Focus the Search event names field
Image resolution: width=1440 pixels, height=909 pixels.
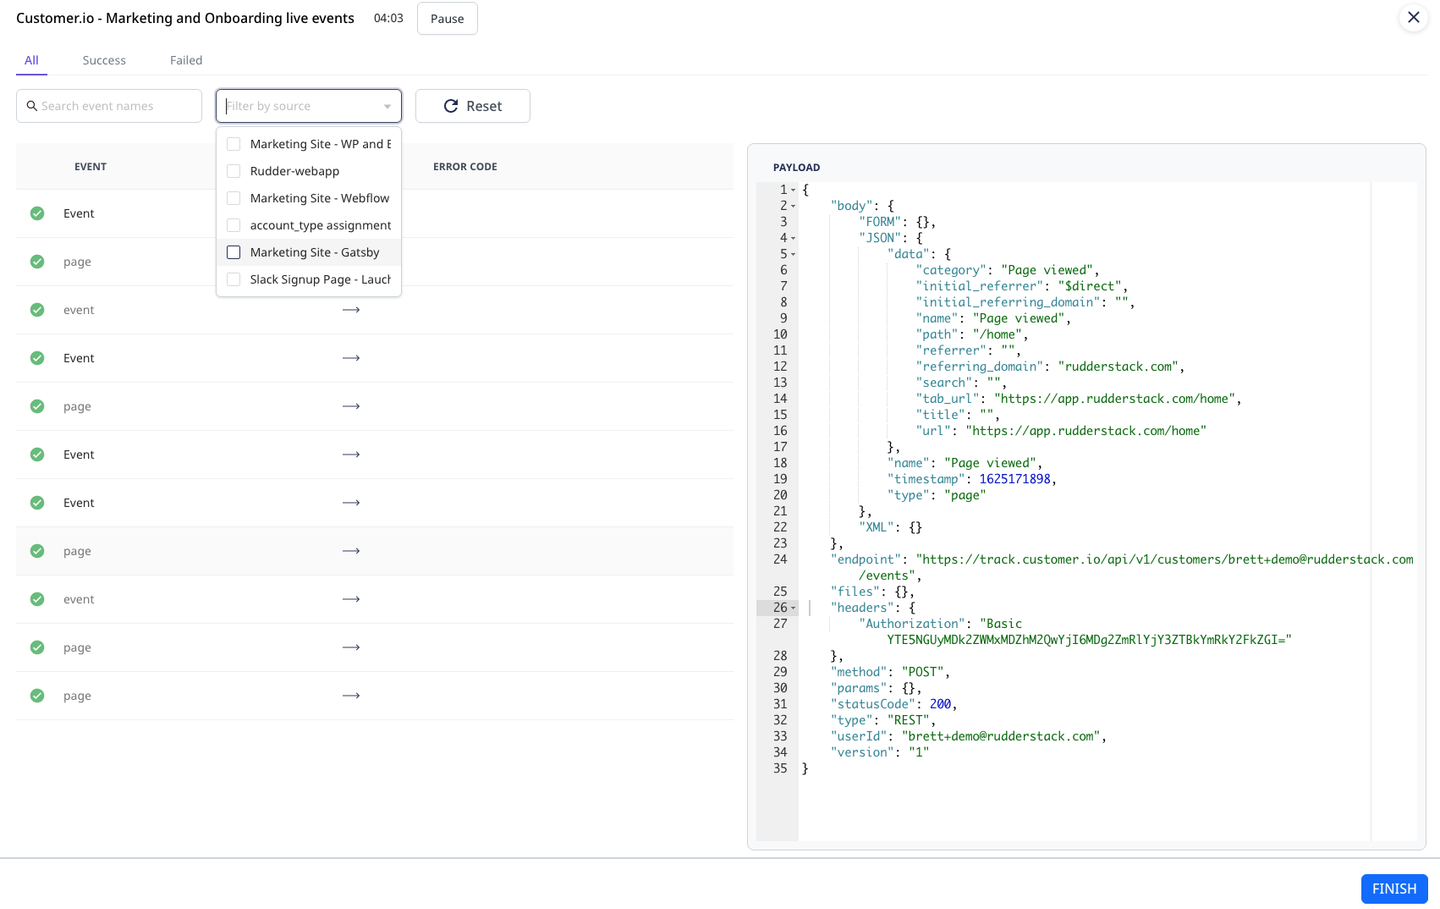tap(117, 106)
